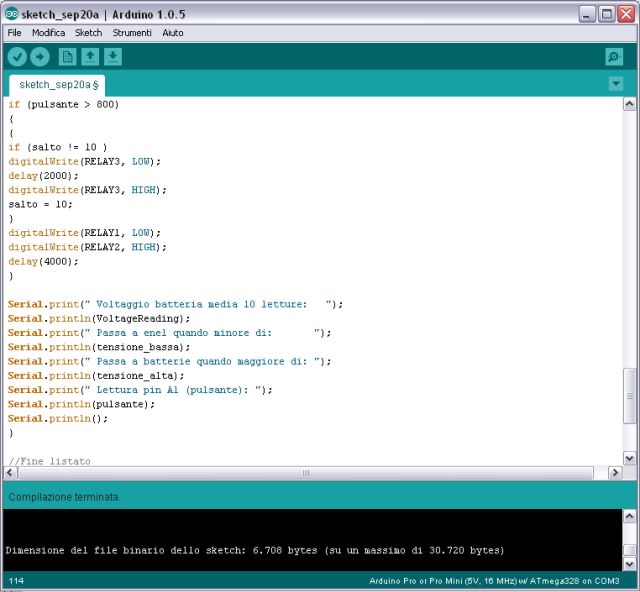Open the Sketch menu

[88, 33]
